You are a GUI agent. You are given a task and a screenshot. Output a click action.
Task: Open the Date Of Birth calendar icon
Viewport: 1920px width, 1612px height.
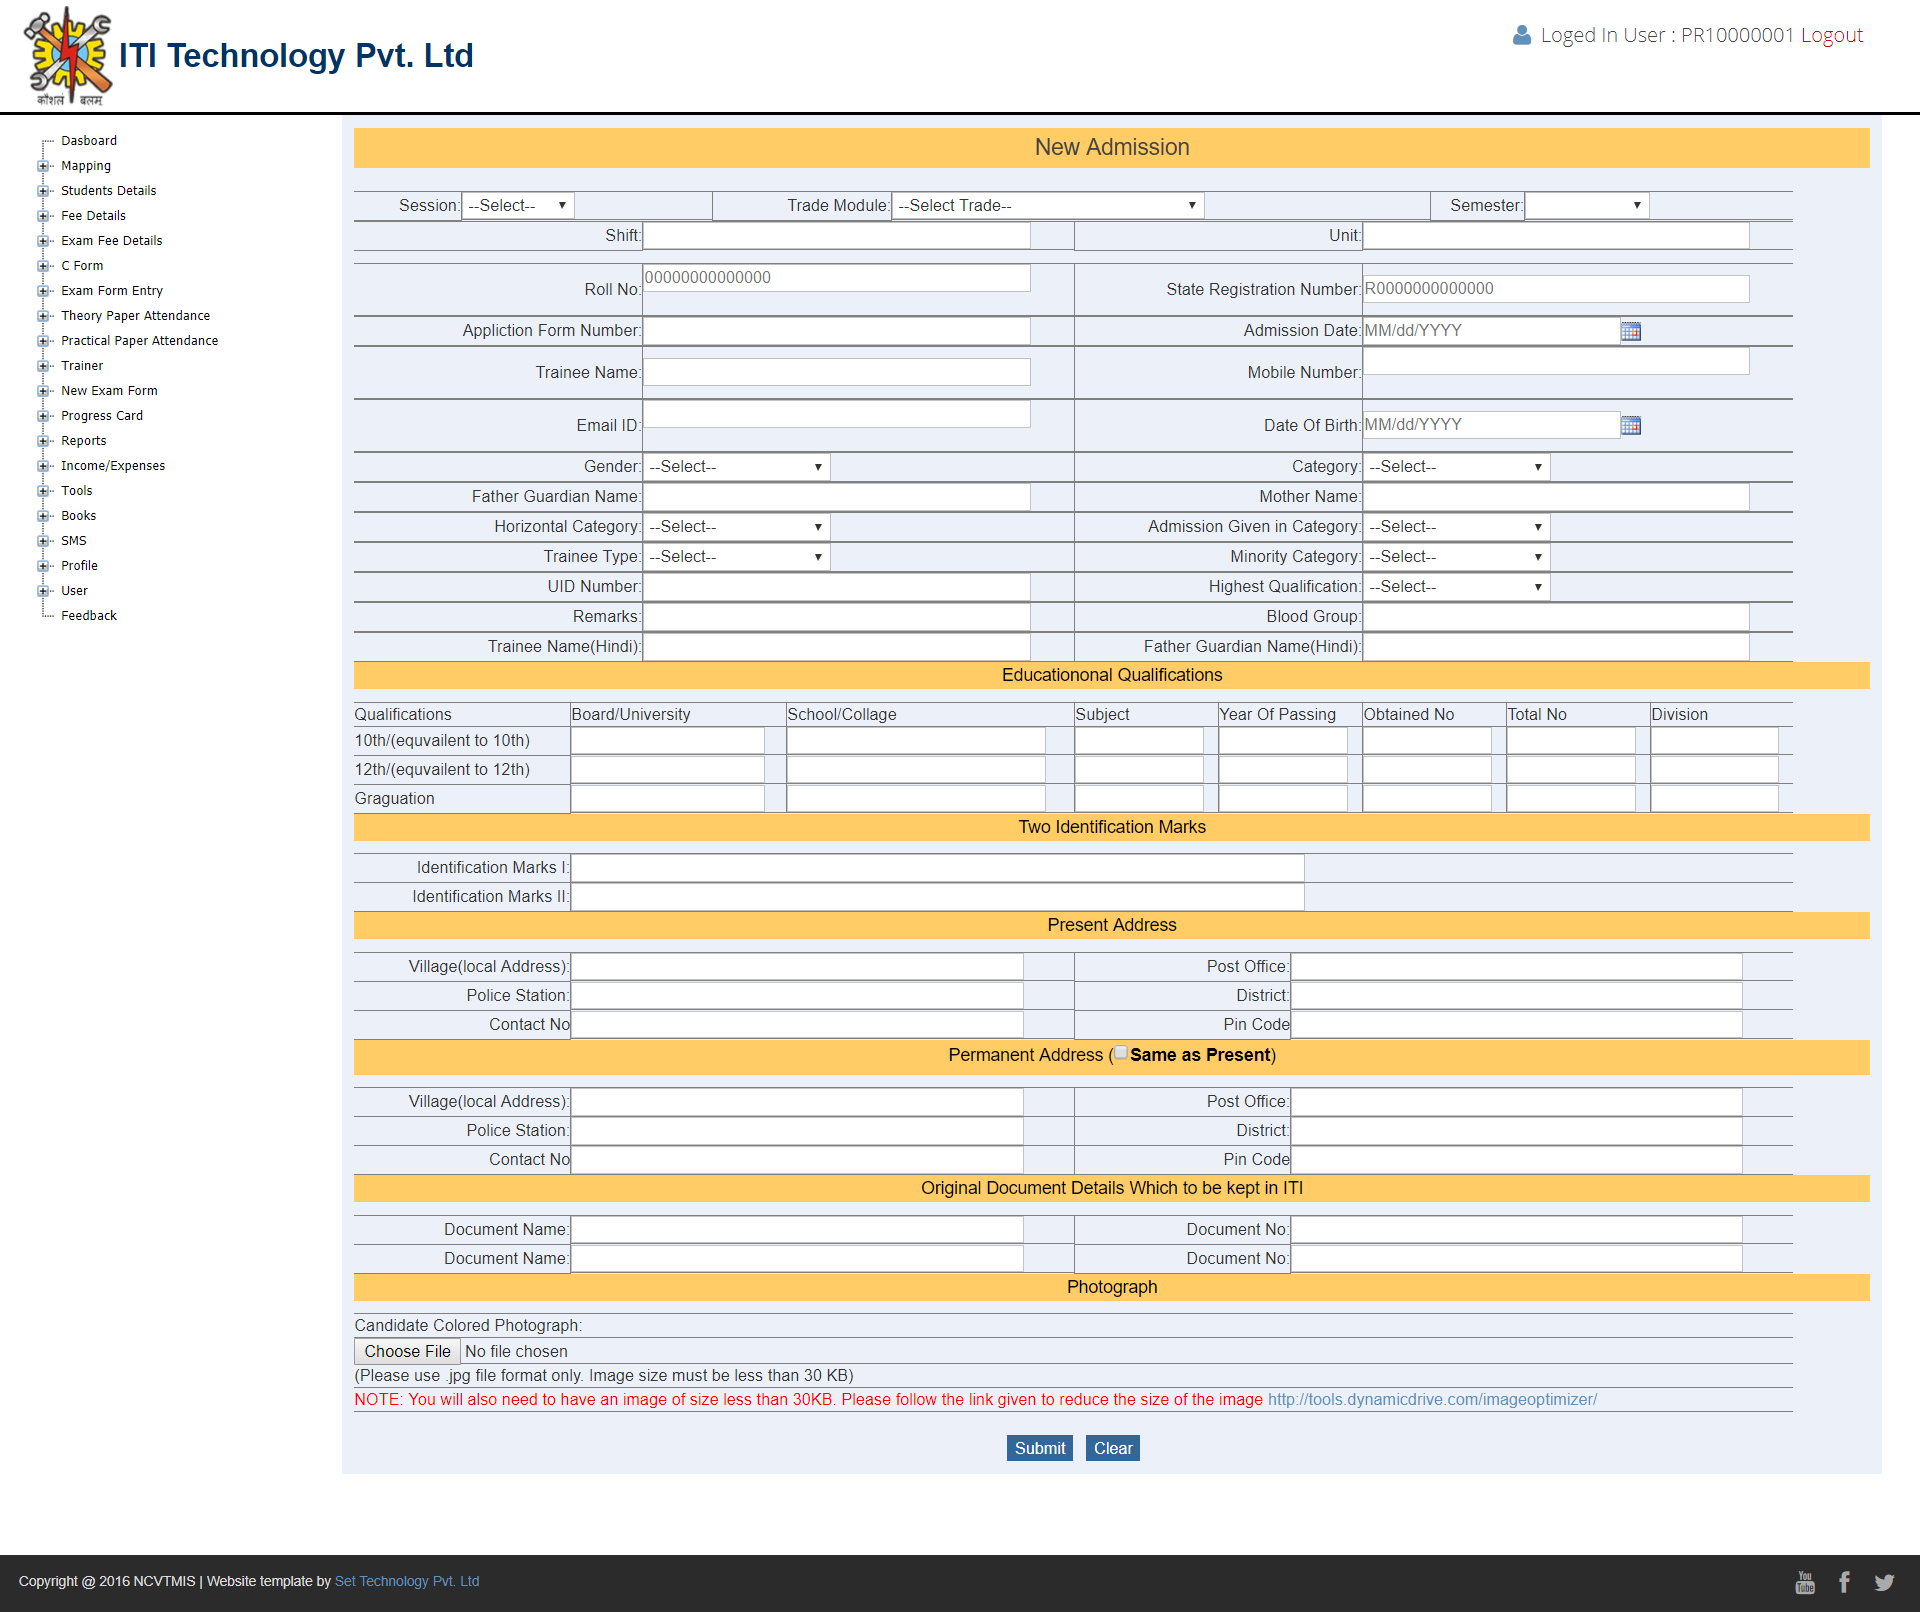pos(1630,425)
